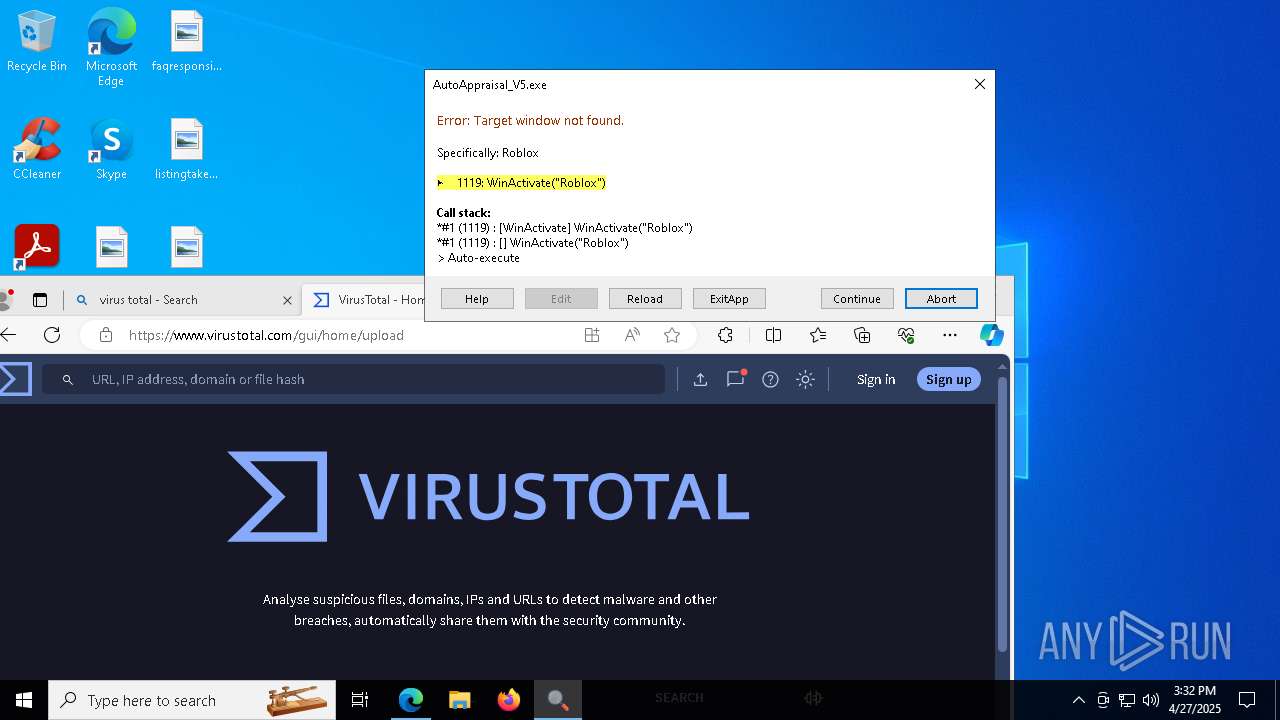This screenshot has width=1280, height=720.
Task: Open Skype desktop shortcut
Action: click(x=111, y=150)
